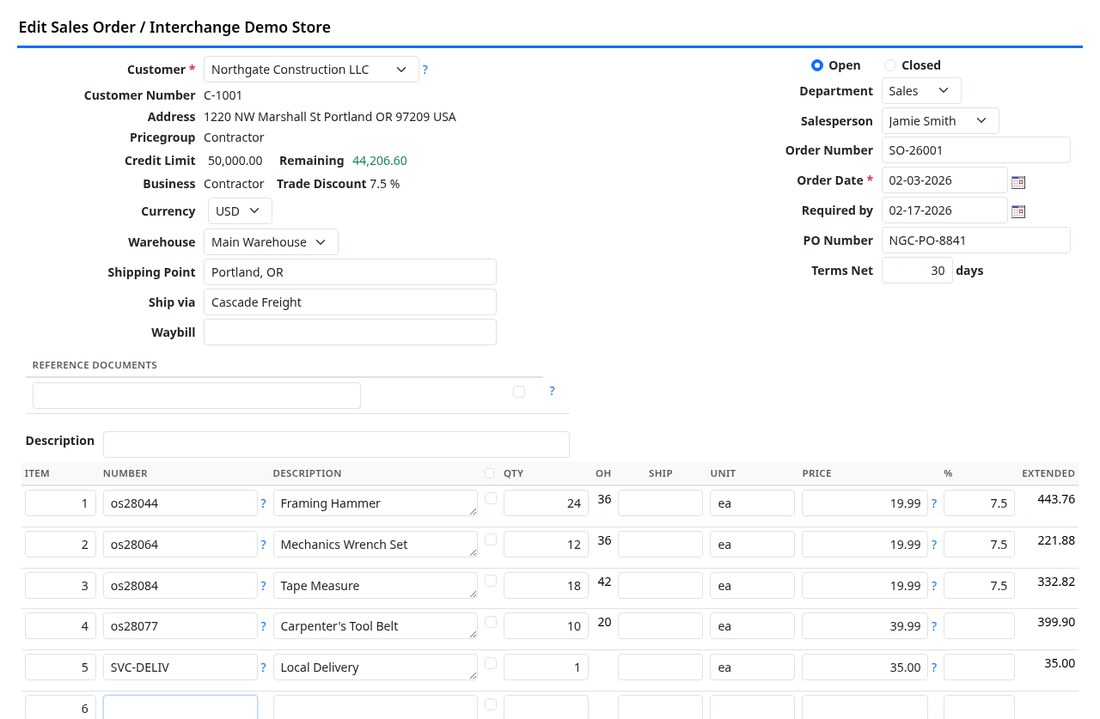This screenshot has height=719, width=1100.
Task: Tick the Reference Documents checkbox
Action: [519, 391]
